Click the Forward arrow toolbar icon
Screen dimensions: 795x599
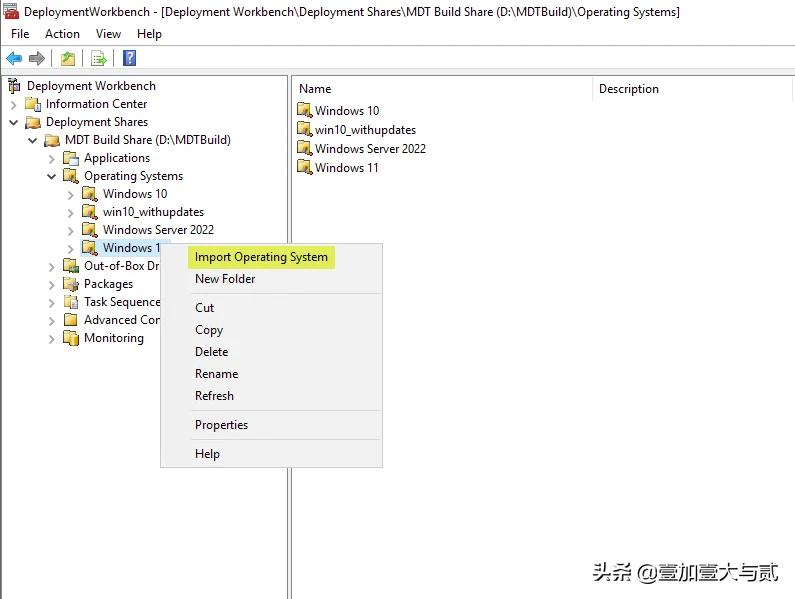coord(37,58)
